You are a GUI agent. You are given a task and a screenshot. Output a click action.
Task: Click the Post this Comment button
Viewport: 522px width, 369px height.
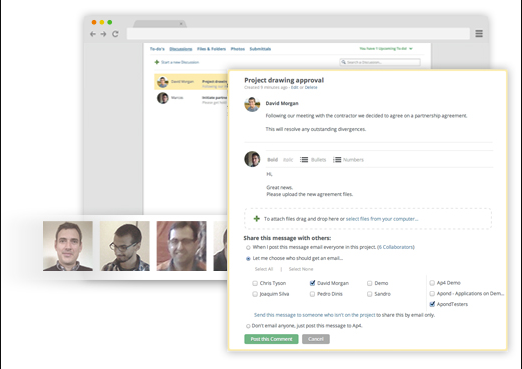coord(271,339)
